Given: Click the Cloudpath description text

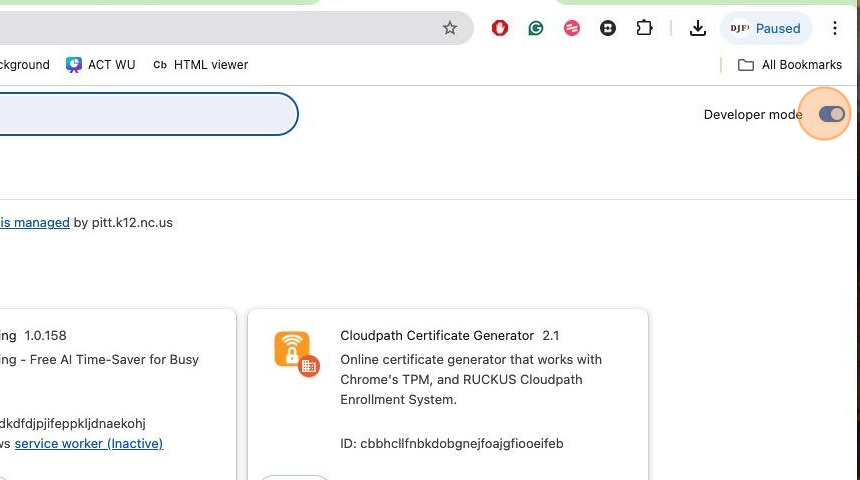Looking at the screenshot, I should pos(471,380).
